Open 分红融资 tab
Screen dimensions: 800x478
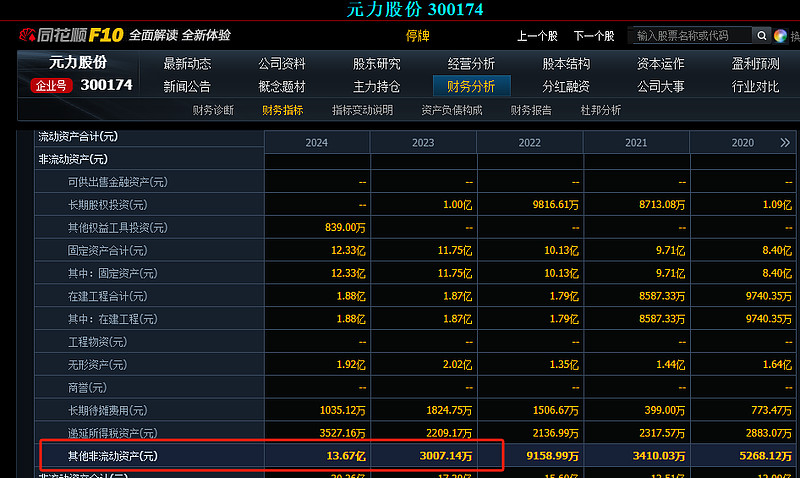point(566,87)
